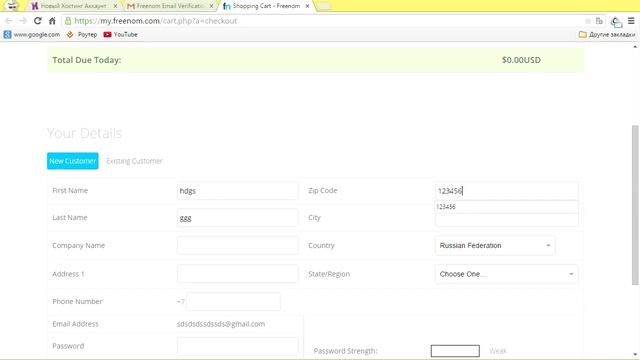This screenshot has height=360, width=640.
Task: Open the Роутер bookmark
Action: (x=82, y=35)
